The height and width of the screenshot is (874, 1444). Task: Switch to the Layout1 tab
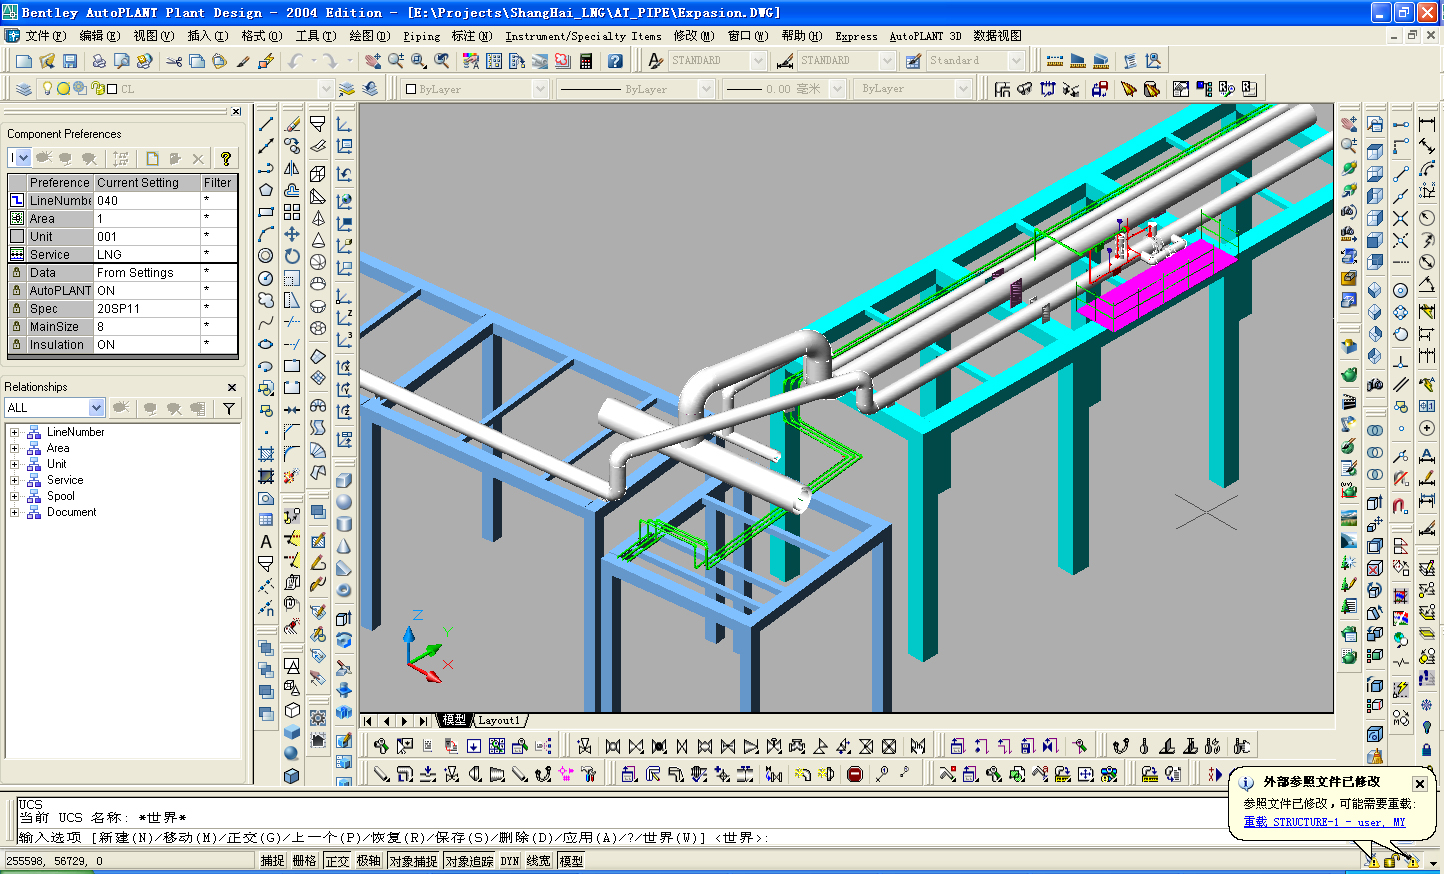point(499,720)
